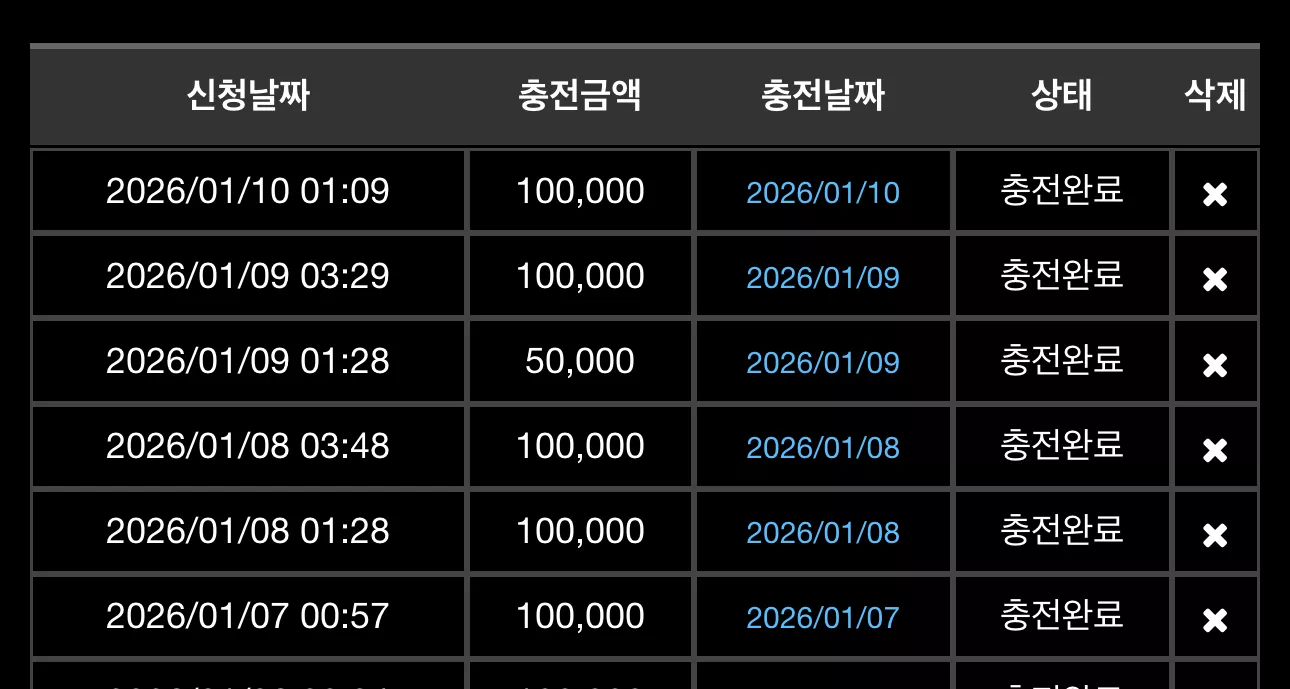Select the 충전날짜 column header

823,96
